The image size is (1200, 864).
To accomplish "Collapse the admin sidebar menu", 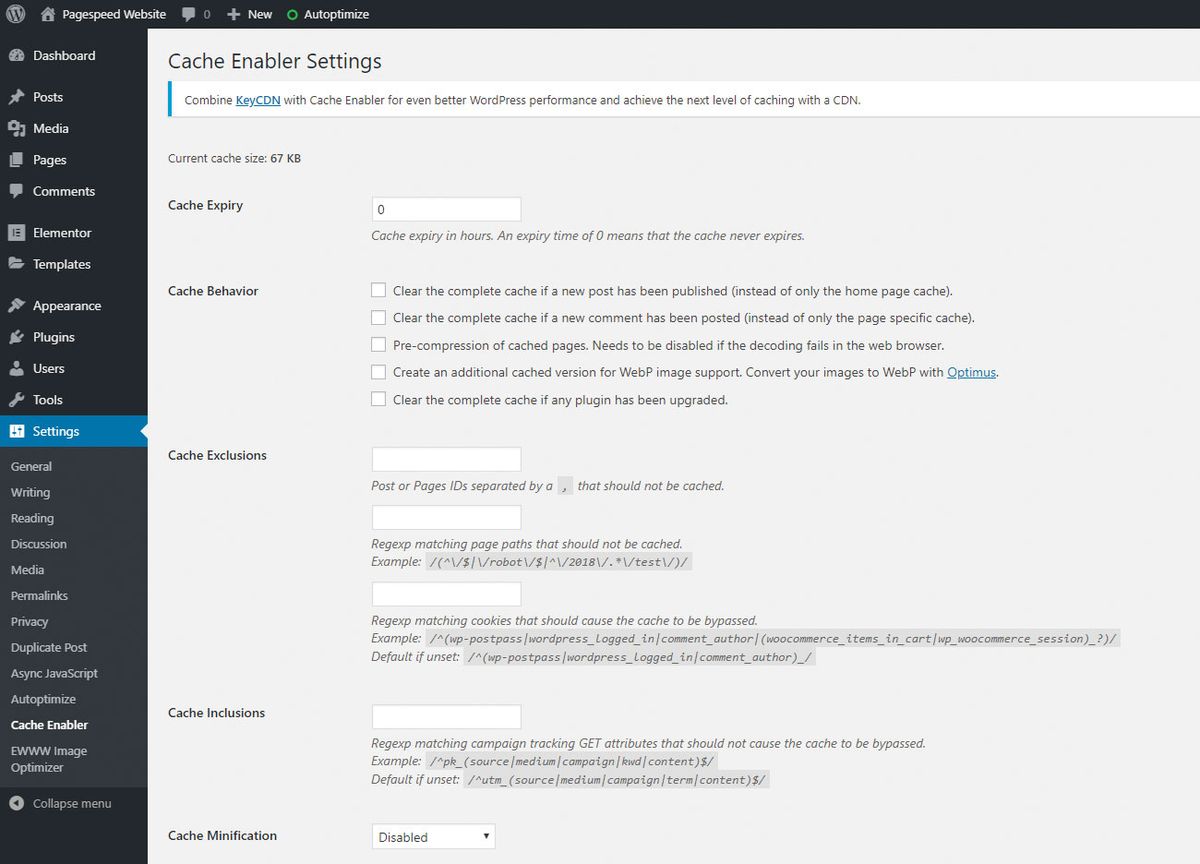I will point(60,803).
